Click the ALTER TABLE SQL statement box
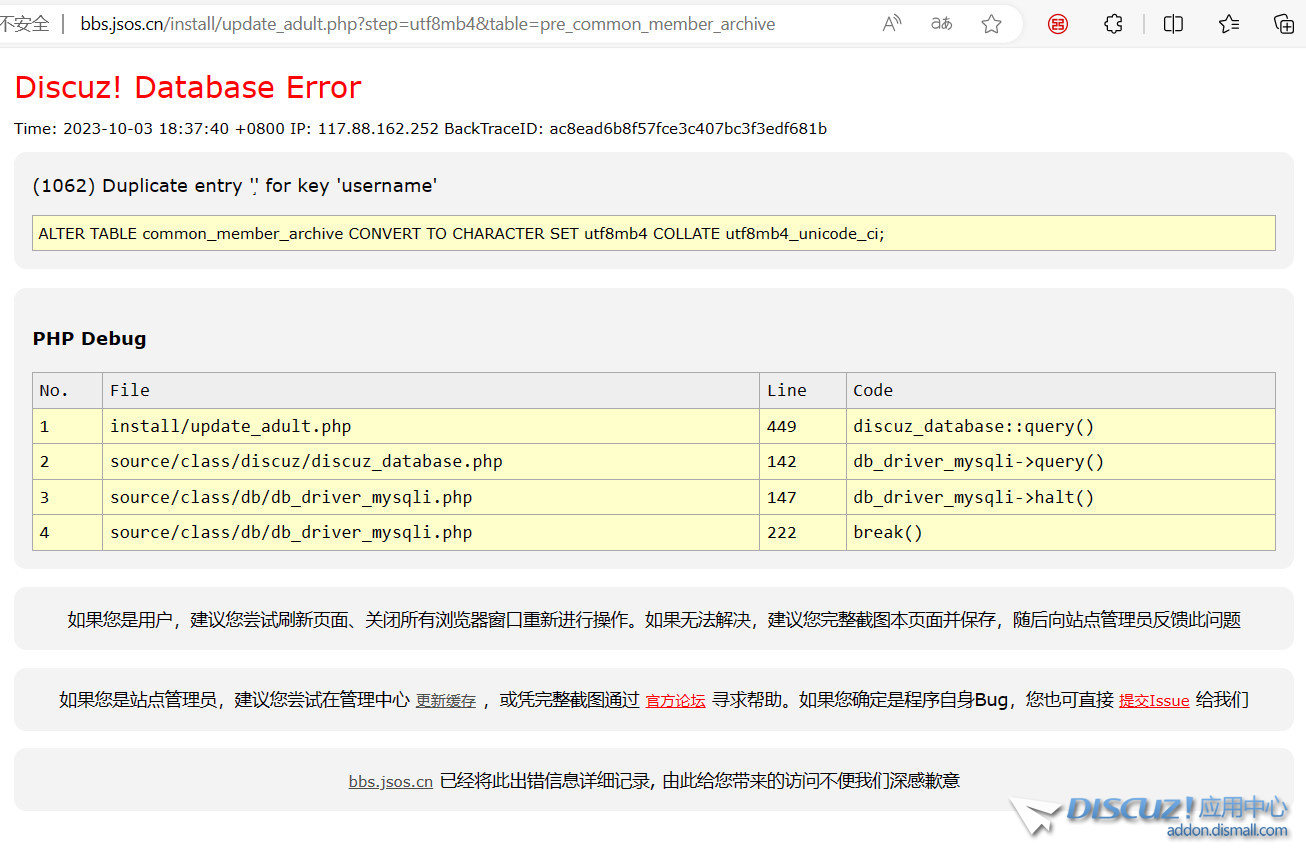1306x856 pixels. point(654,233)
